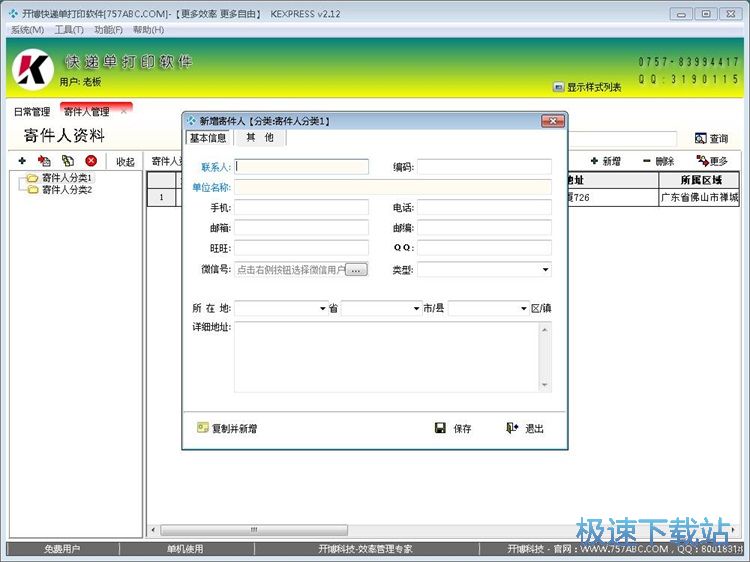750x562 pixels.
Task: Open the 帮助(H) menu
Action: (x=148, y=30)
